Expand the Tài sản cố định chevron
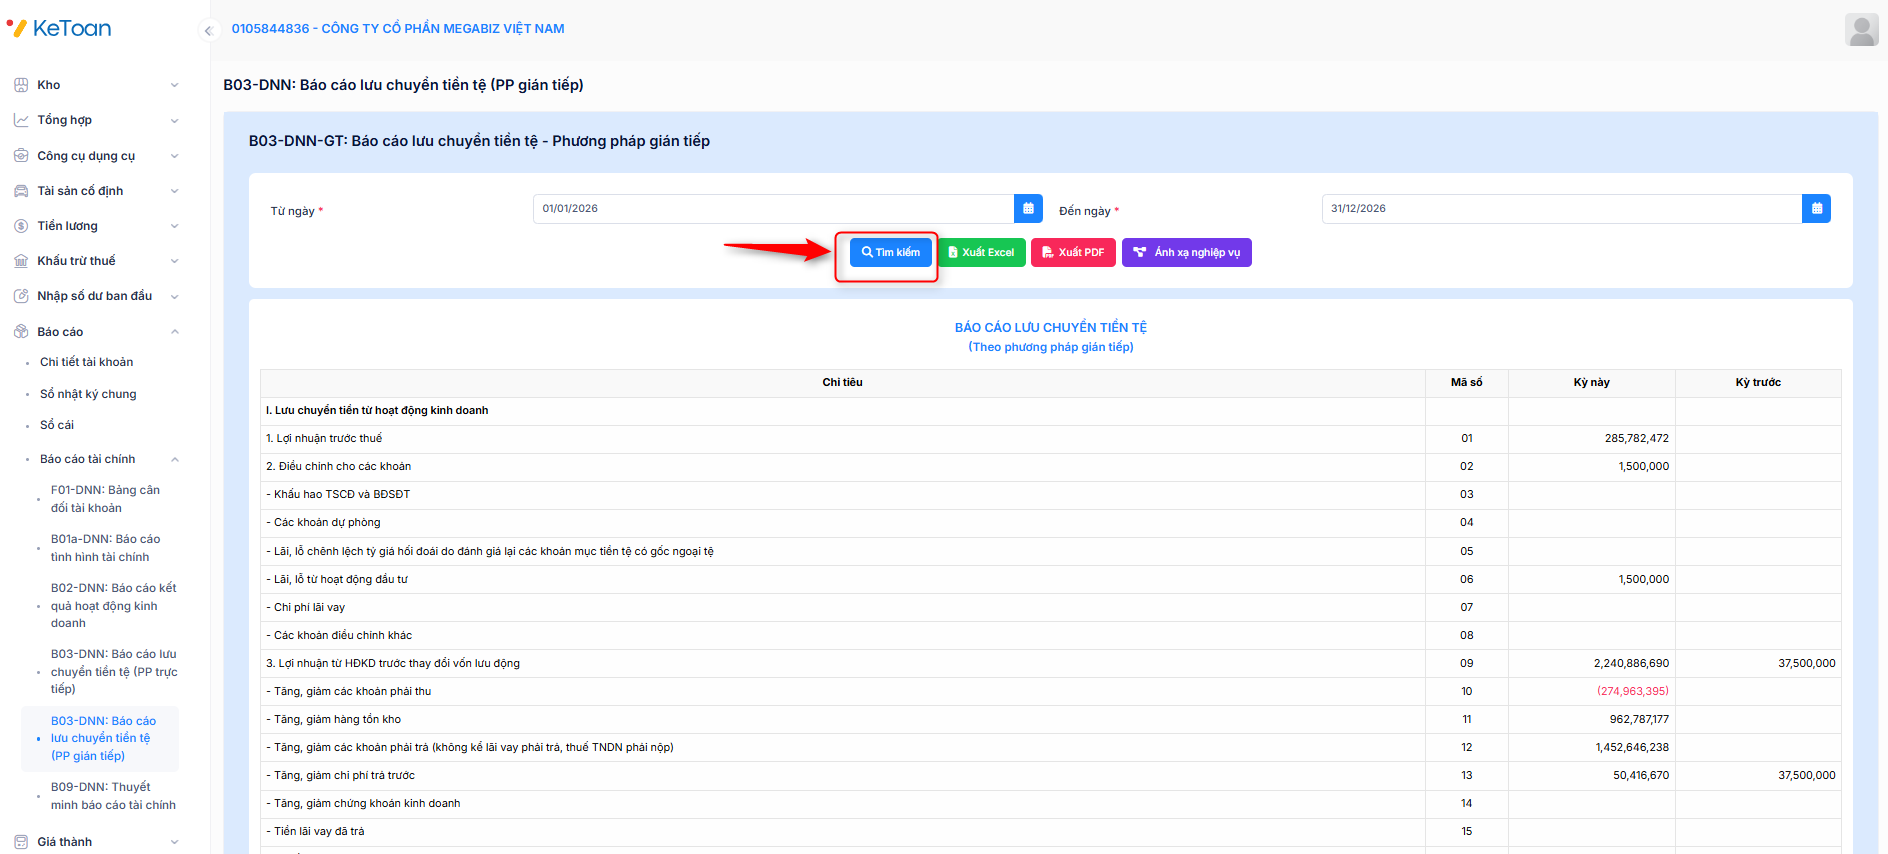 tap(175, 191)
